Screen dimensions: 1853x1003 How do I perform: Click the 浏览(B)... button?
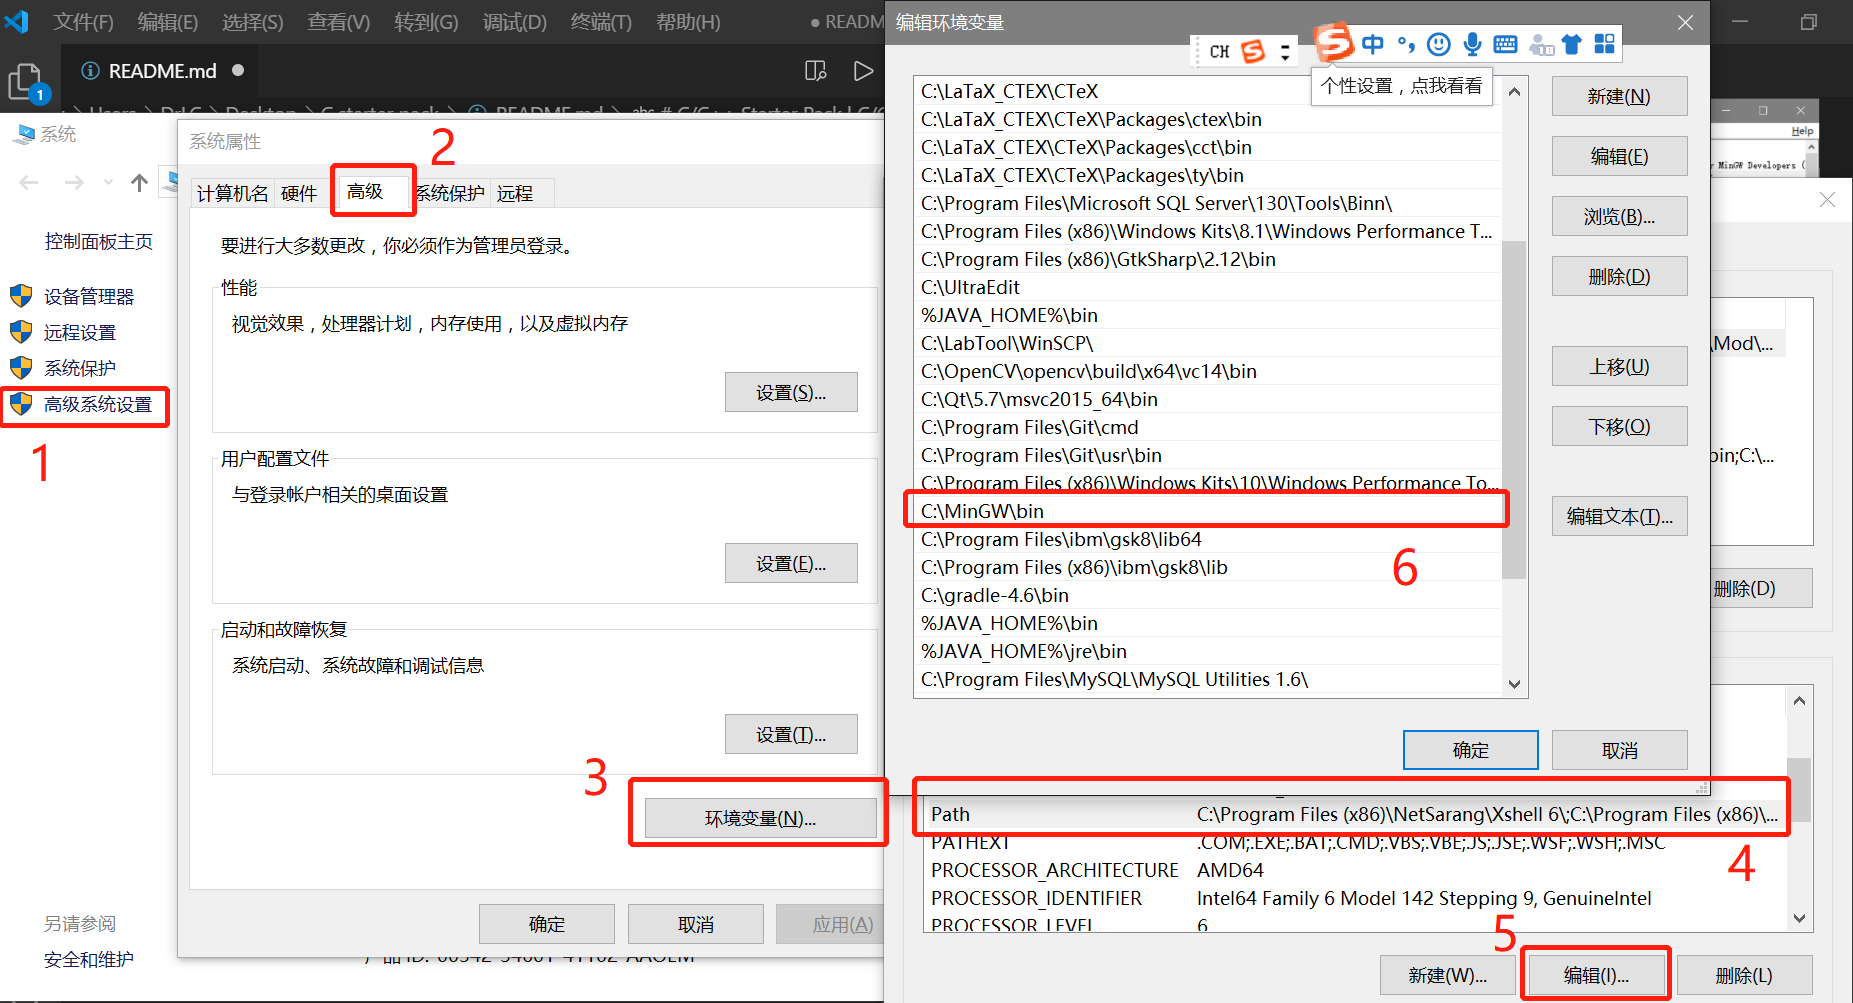(1619, 216)
